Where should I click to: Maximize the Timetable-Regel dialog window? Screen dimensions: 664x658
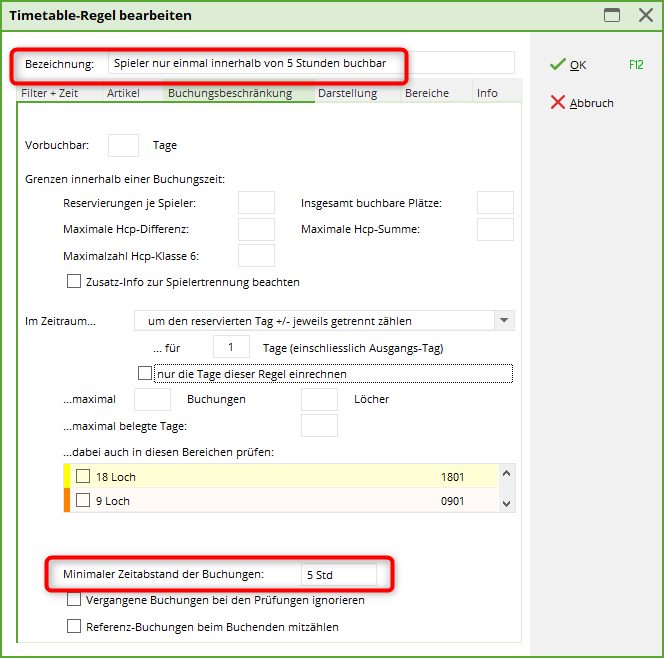612,15
